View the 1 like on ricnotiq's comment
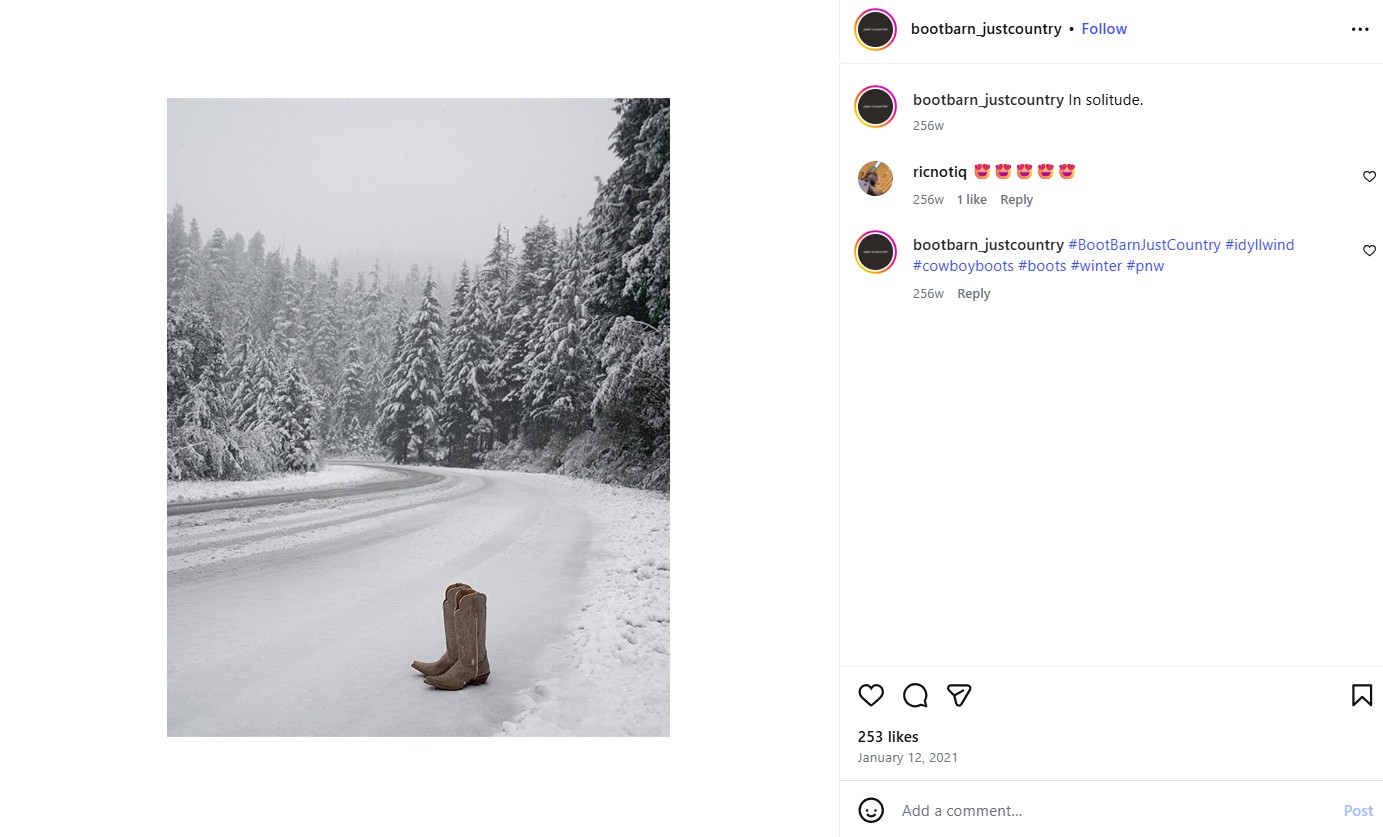The width and height of the screenshot is (1383, 837). tap(971, 200)
